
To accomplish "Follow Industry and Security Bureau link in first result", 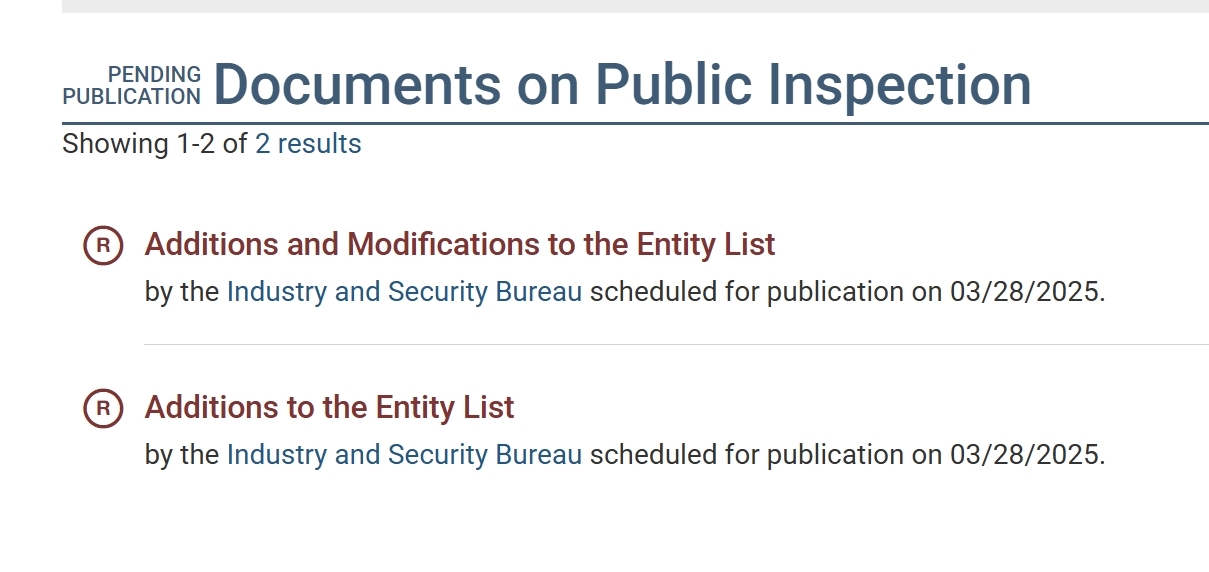I will (404, 292).
